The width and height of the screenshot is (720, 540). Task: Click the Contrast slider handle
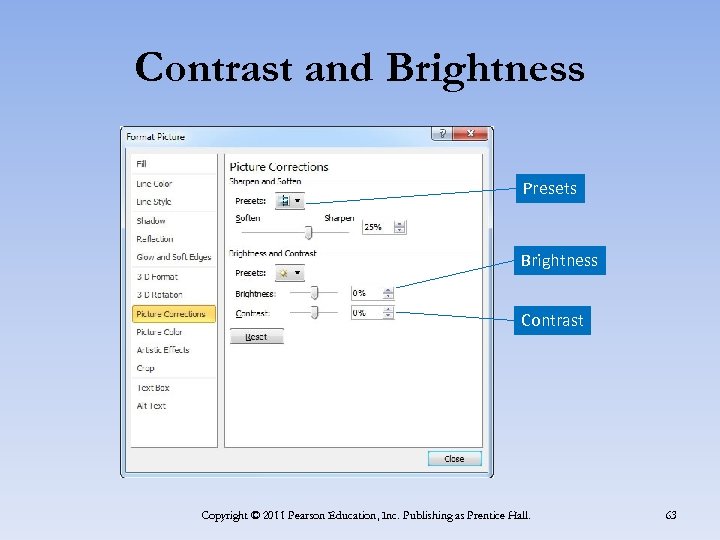tap(315, 313)
